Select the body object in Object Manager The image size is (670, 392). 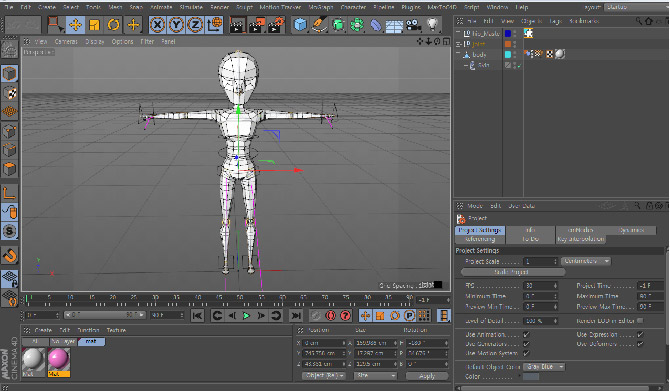coord(479,55)
